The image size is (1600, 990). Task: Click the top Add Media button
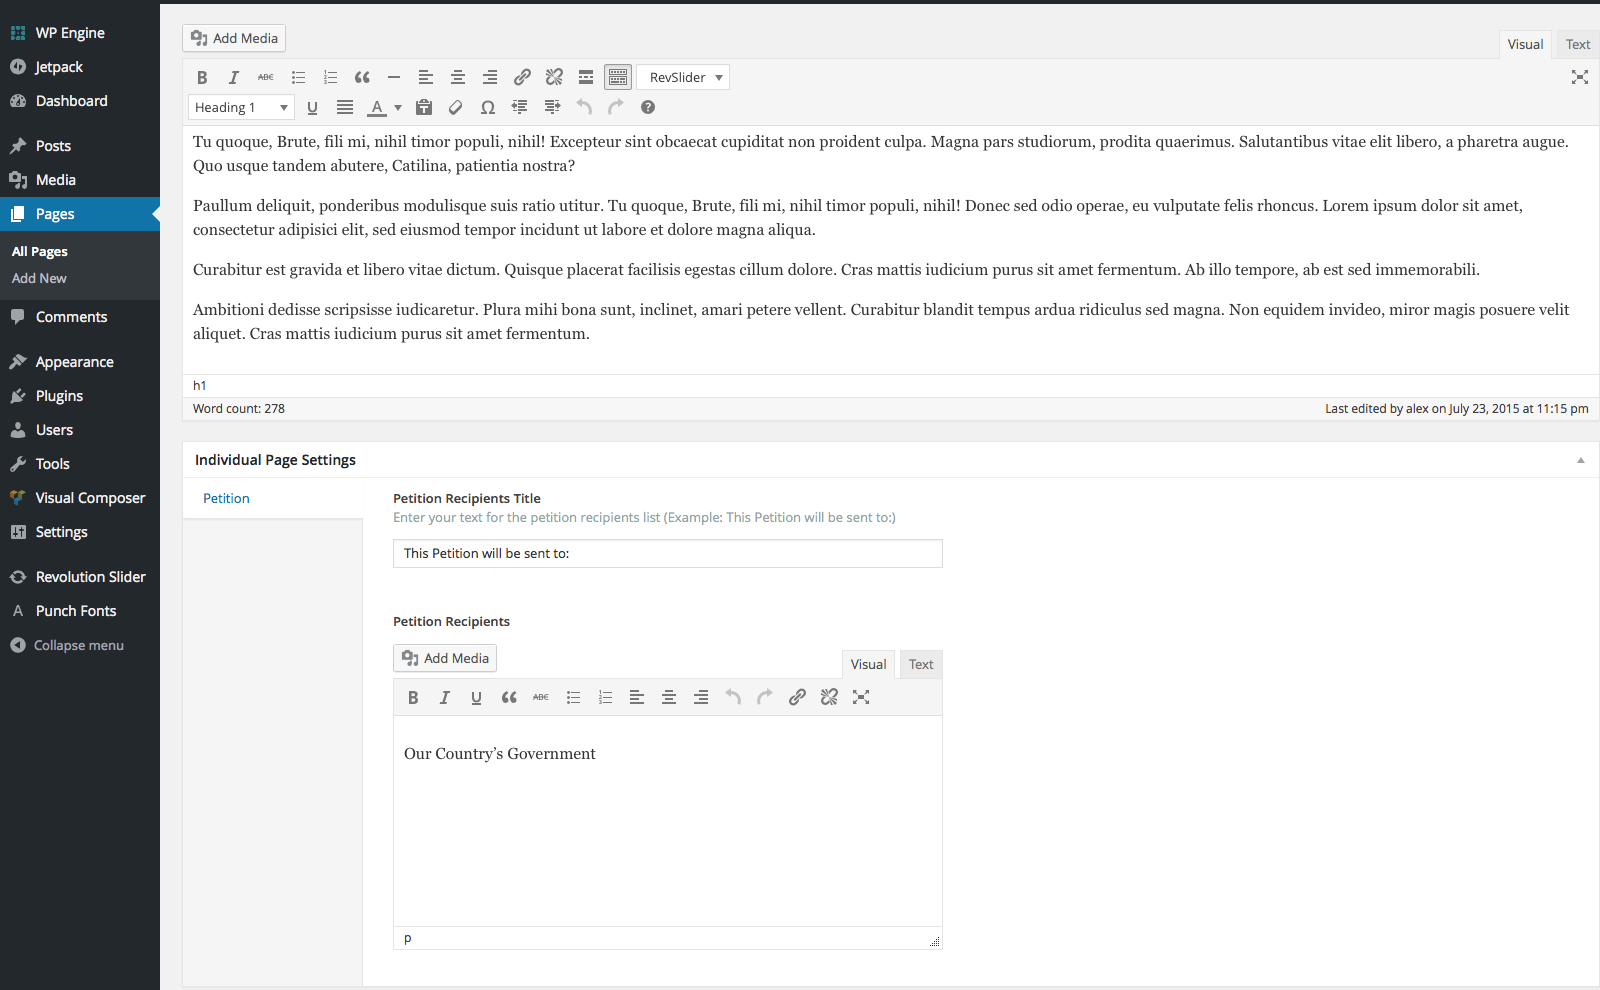(234, 38)
